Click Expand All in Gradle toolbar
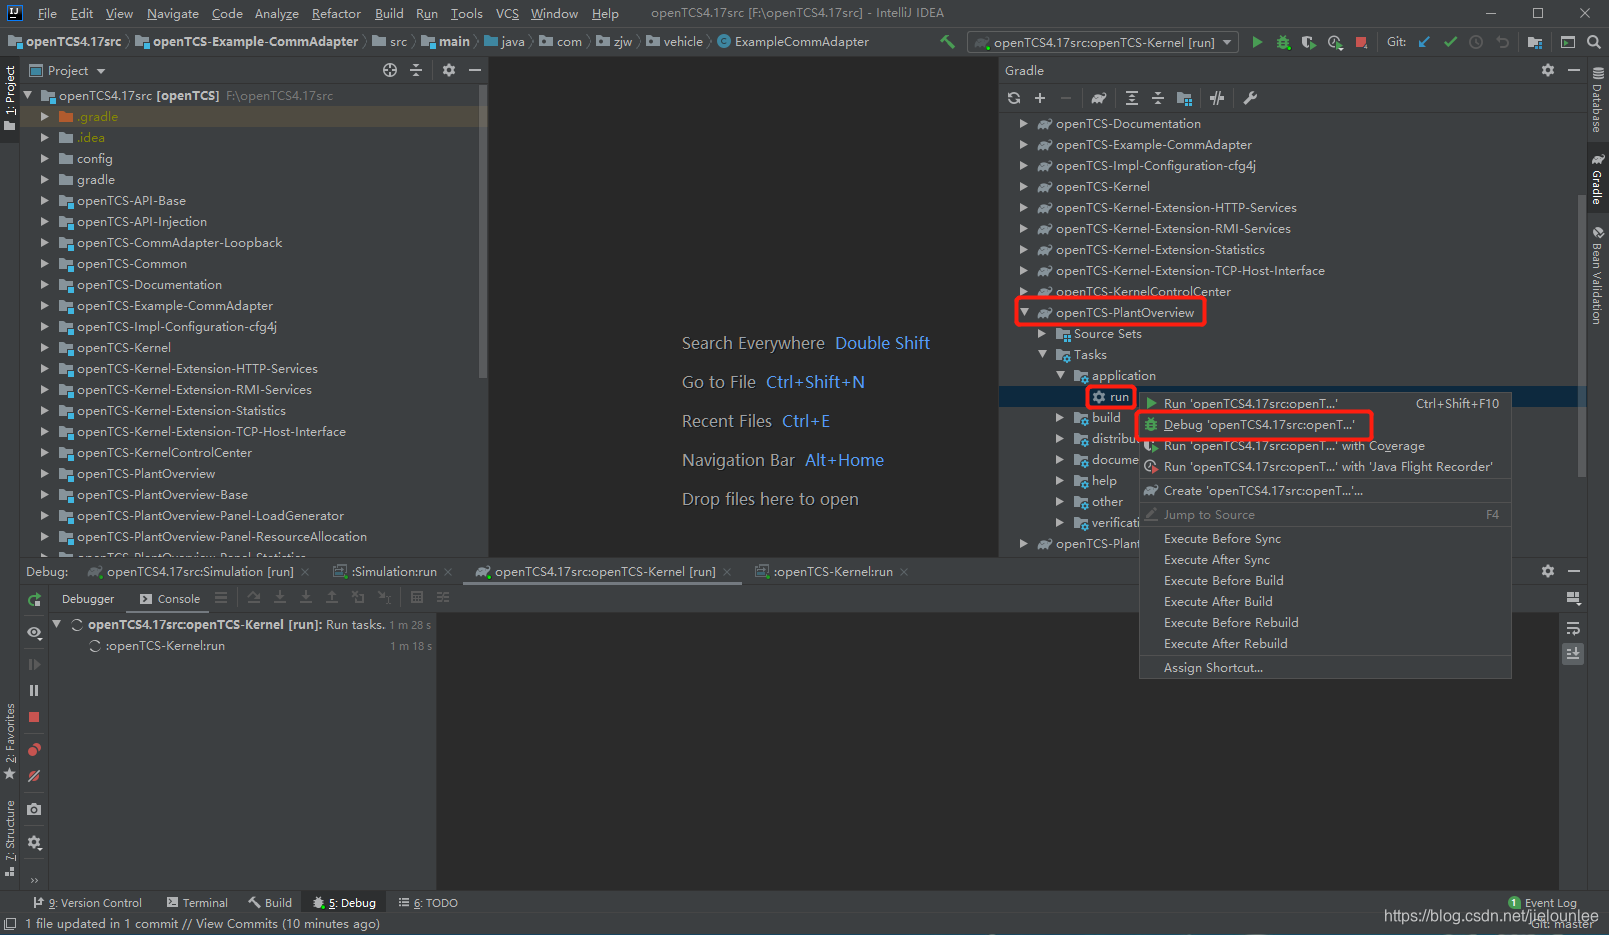The width and height of the screenshot is (1609, 935). (1132, 98)
